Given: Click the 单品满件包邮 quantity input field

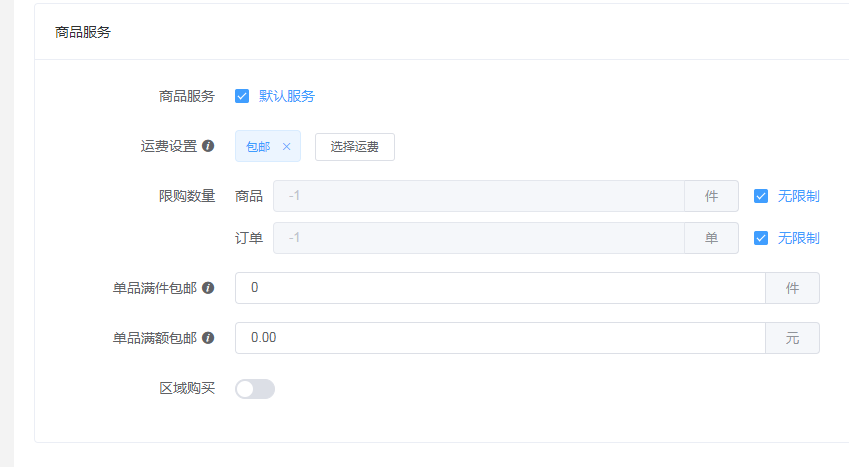Looking at the screenshot, I should tap(500, 288).
